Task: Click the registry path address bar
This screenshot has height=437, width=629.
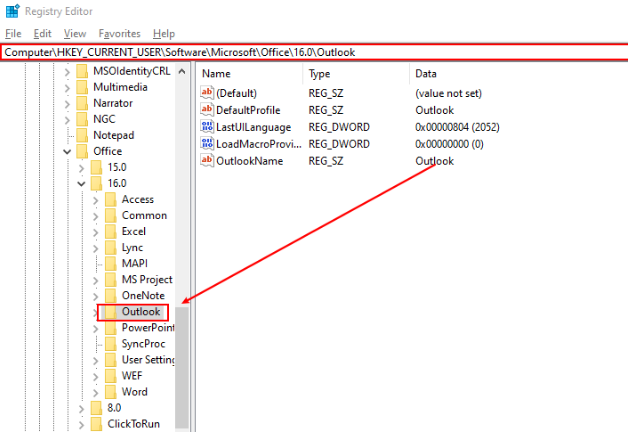Action: coord(314,52)
